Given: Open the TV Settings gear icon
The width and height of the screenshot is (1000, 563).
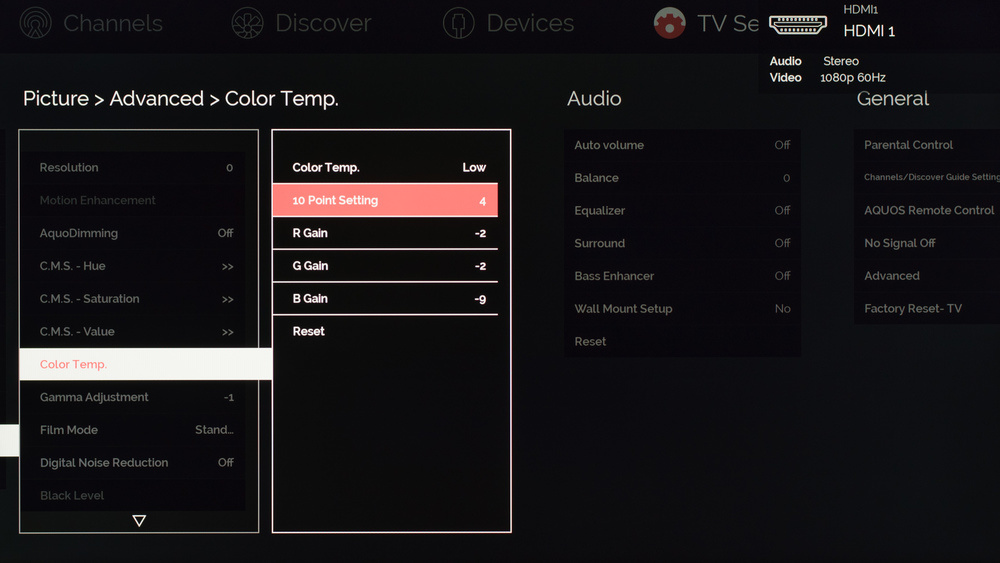Looking at the screenshot, I should (x=669, y=23).
